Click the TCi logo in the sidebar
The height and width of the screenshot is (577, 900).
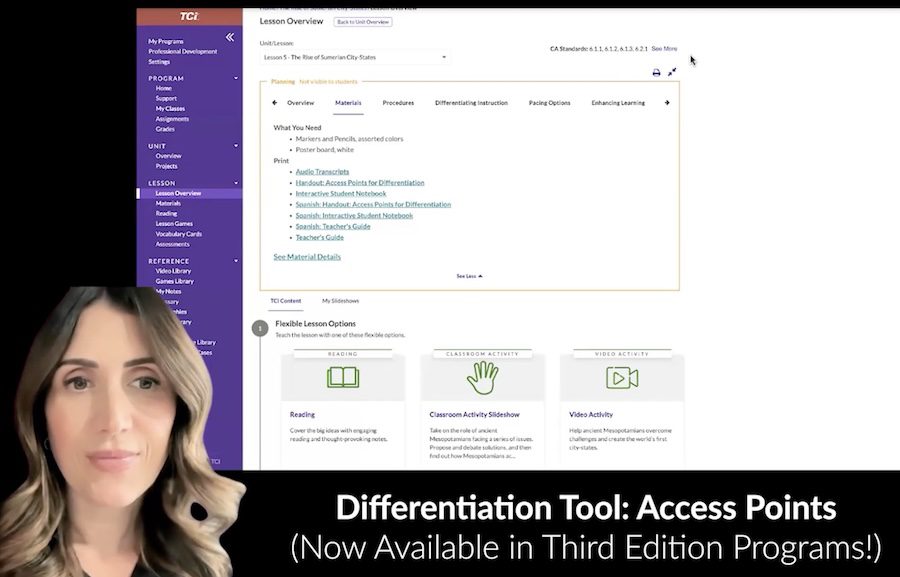coord(189,16)
